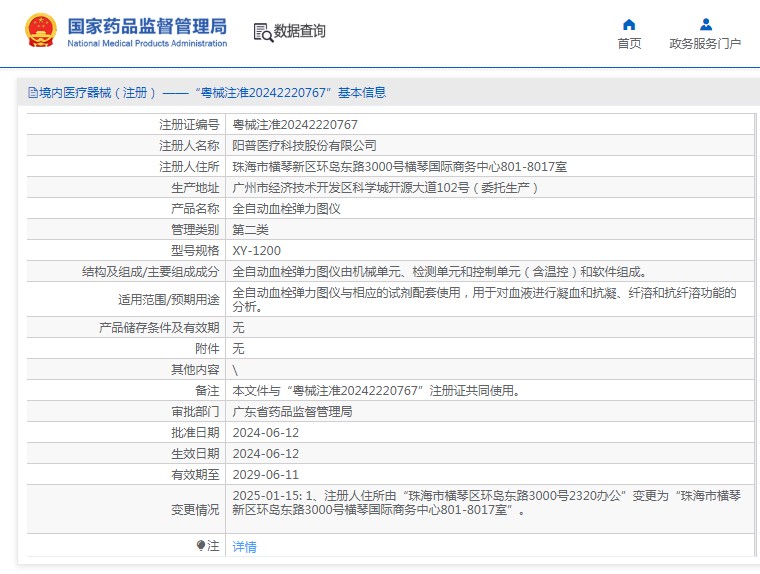760x574 pixels.
Task: Select the 注册人住所 address value
Action: click(x=400, y=167)
